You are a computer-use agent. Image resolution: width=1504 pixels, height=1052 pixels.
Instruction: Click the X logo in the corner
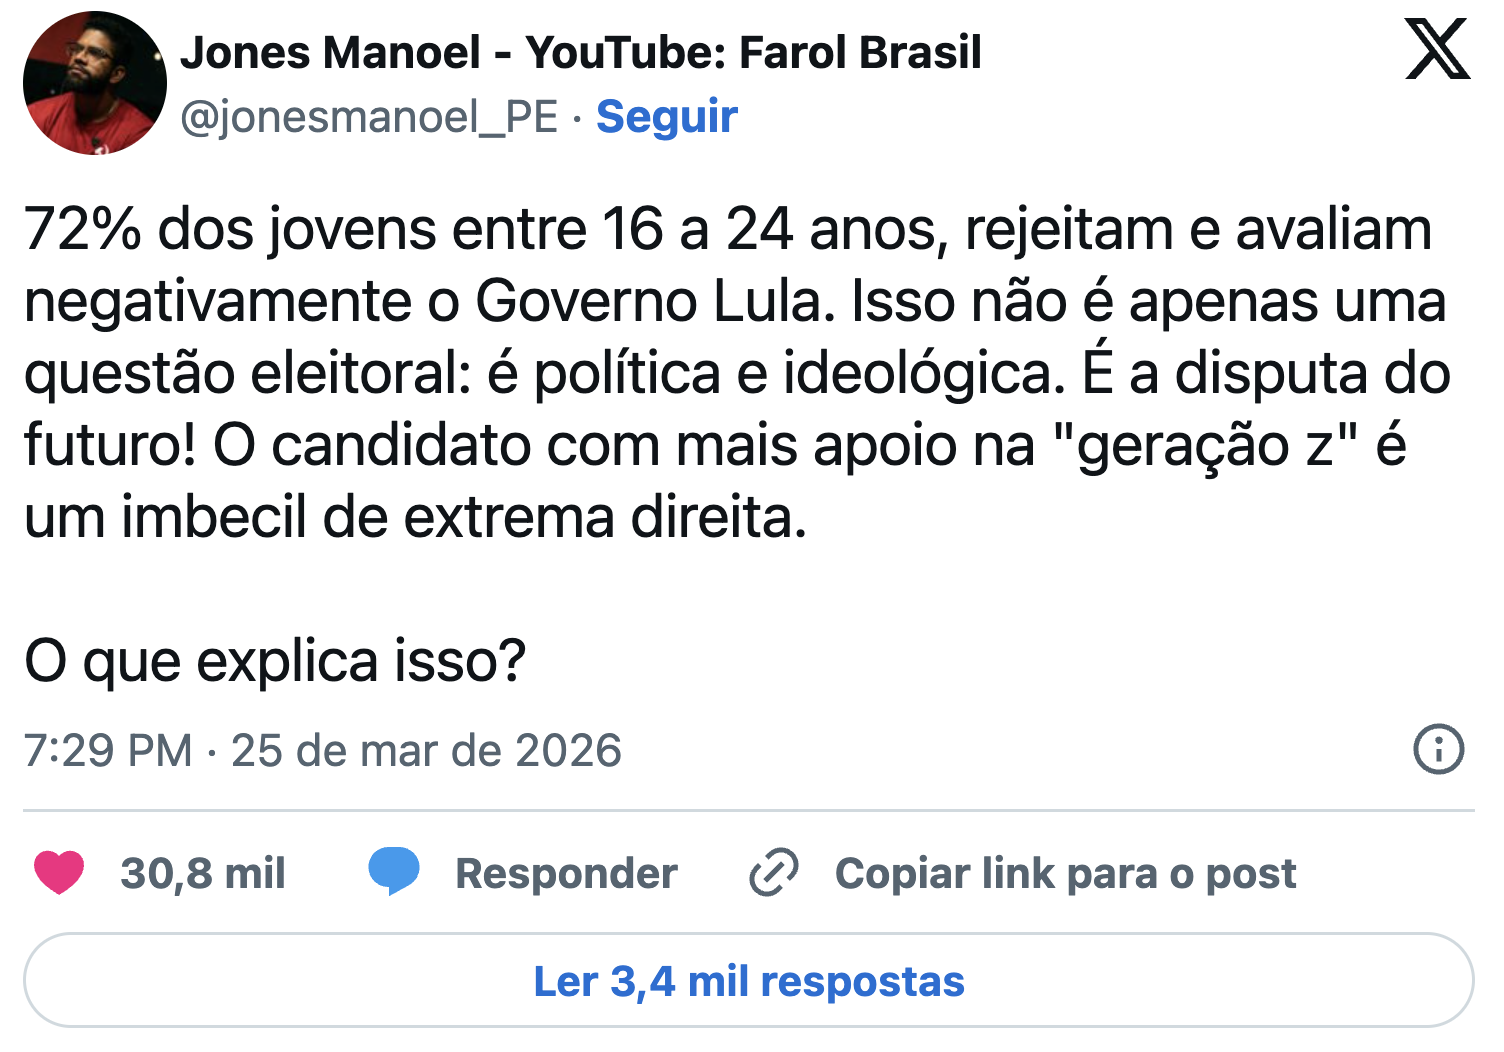pos(1437,50)
